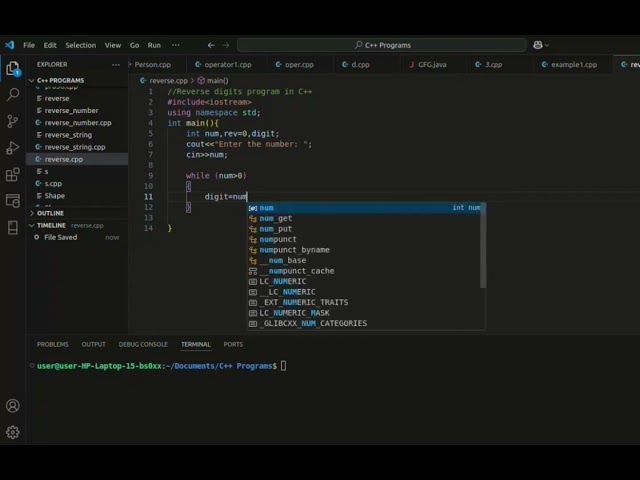
Task: Open the Extensions view
Action: tap(13, 174)
